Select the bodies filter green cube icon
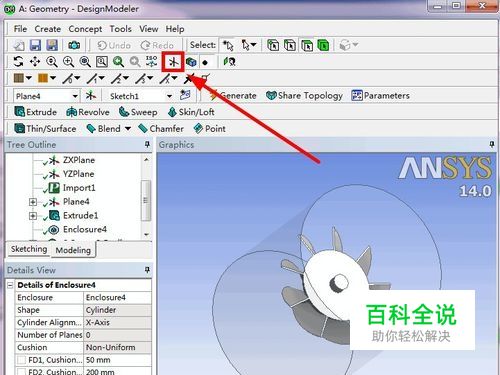500x375 pixels. pos(323,45)
